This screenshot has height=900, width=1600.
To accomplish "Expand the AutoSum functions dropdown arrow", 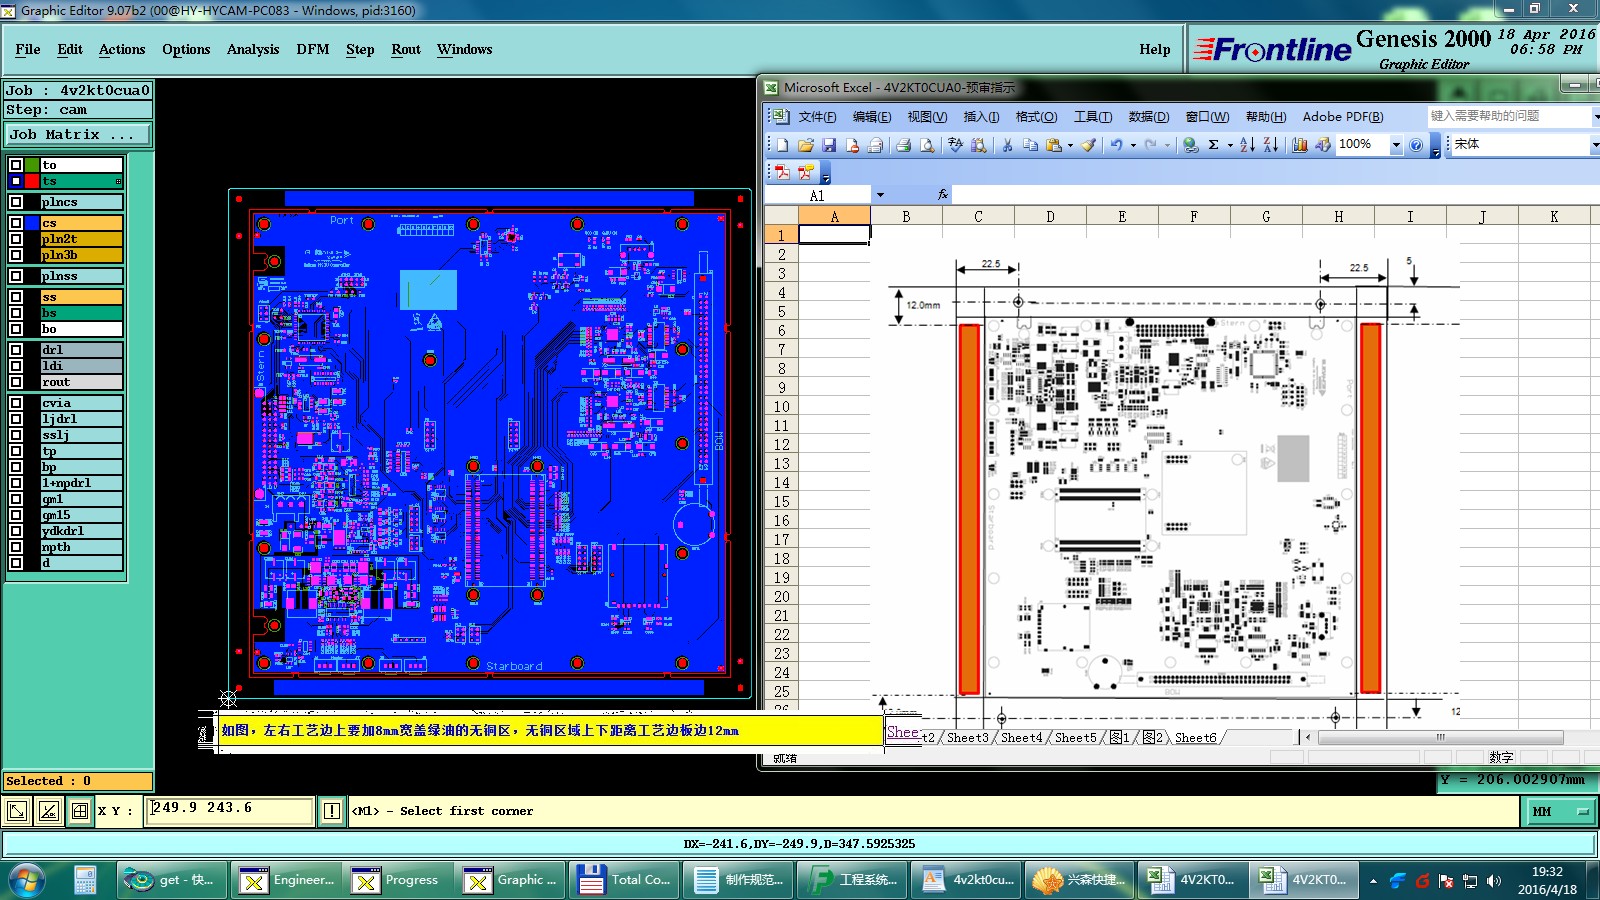I will [1230, 145].
